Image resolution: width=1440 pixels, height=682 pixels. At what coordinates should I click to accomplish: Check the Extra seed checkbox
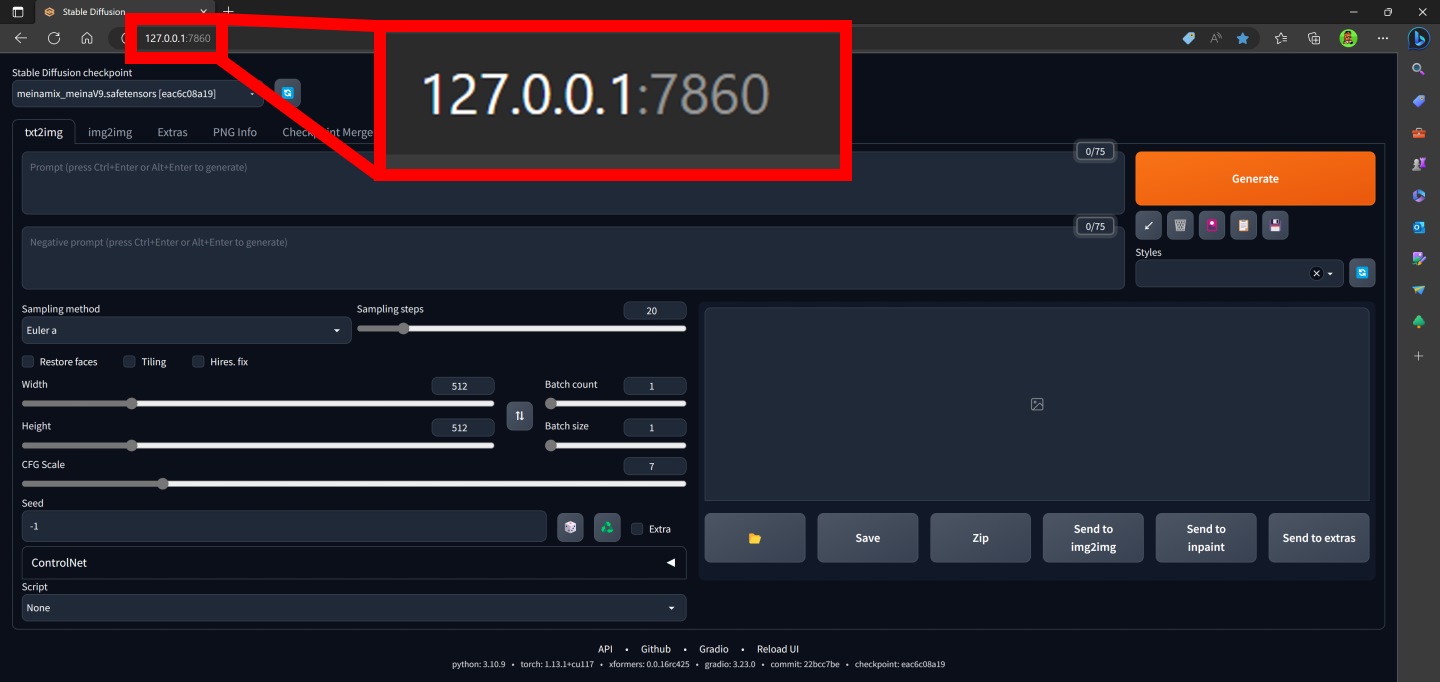click(637, 528)
